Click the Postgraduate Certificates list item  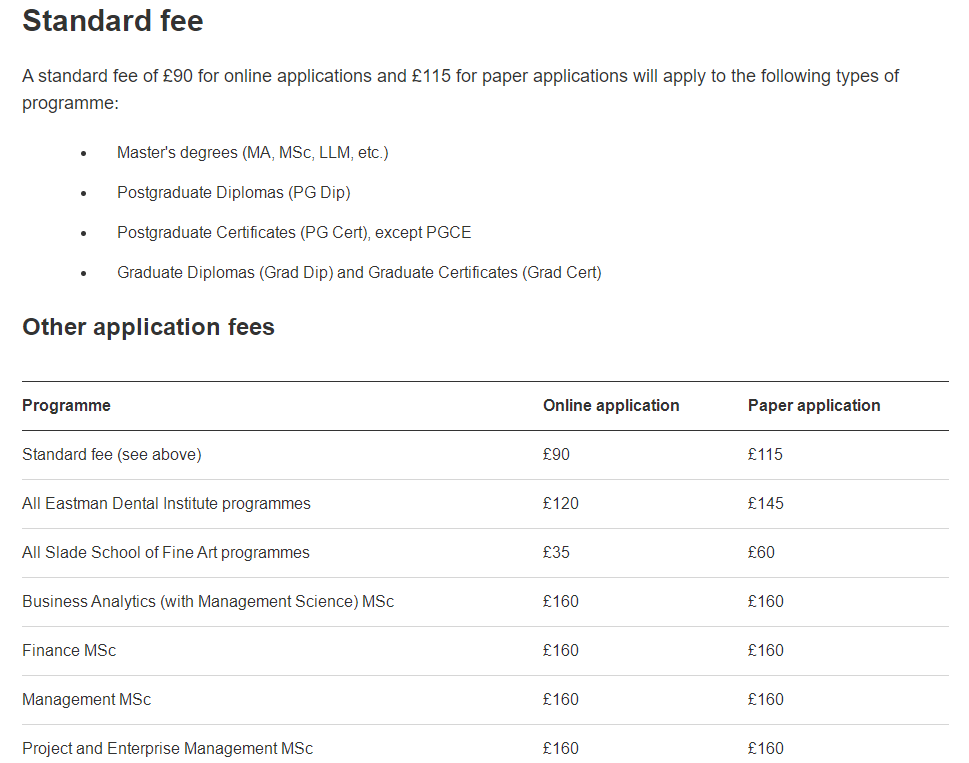click(293, 233)
